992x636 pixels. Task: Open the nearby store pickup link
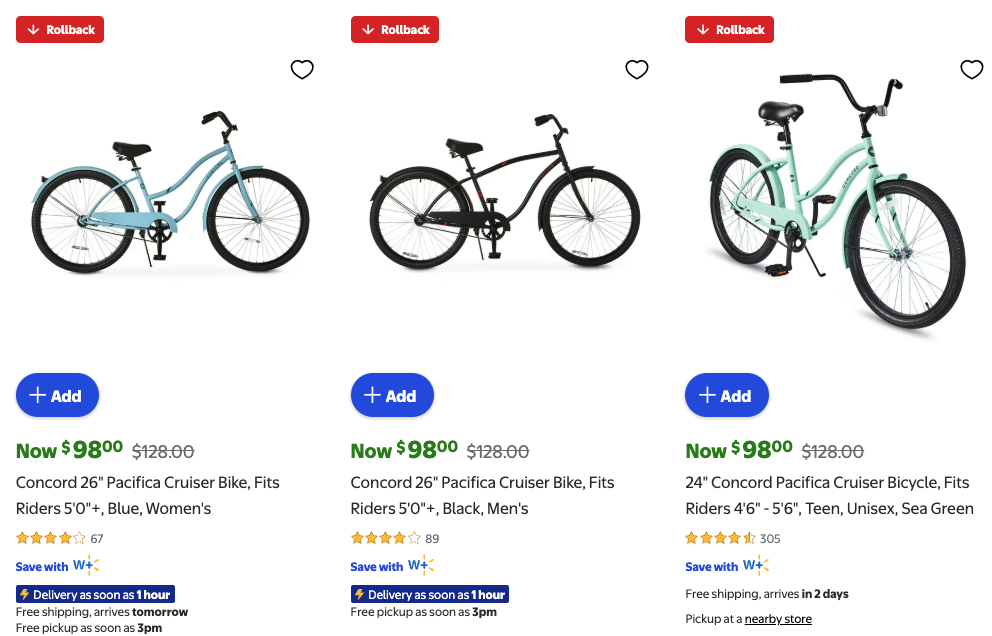pos(778,619)
